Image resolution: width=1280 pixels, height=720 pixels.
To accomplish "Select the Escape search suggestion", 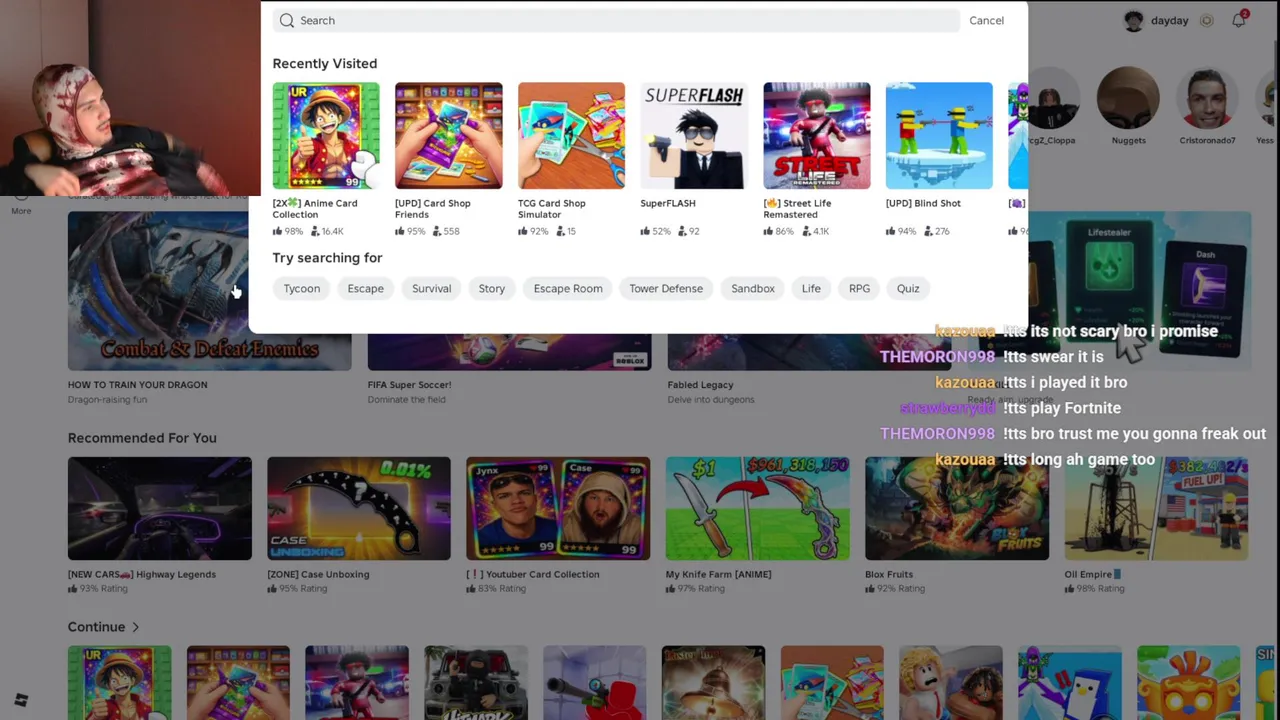I will tap(365, 288).
